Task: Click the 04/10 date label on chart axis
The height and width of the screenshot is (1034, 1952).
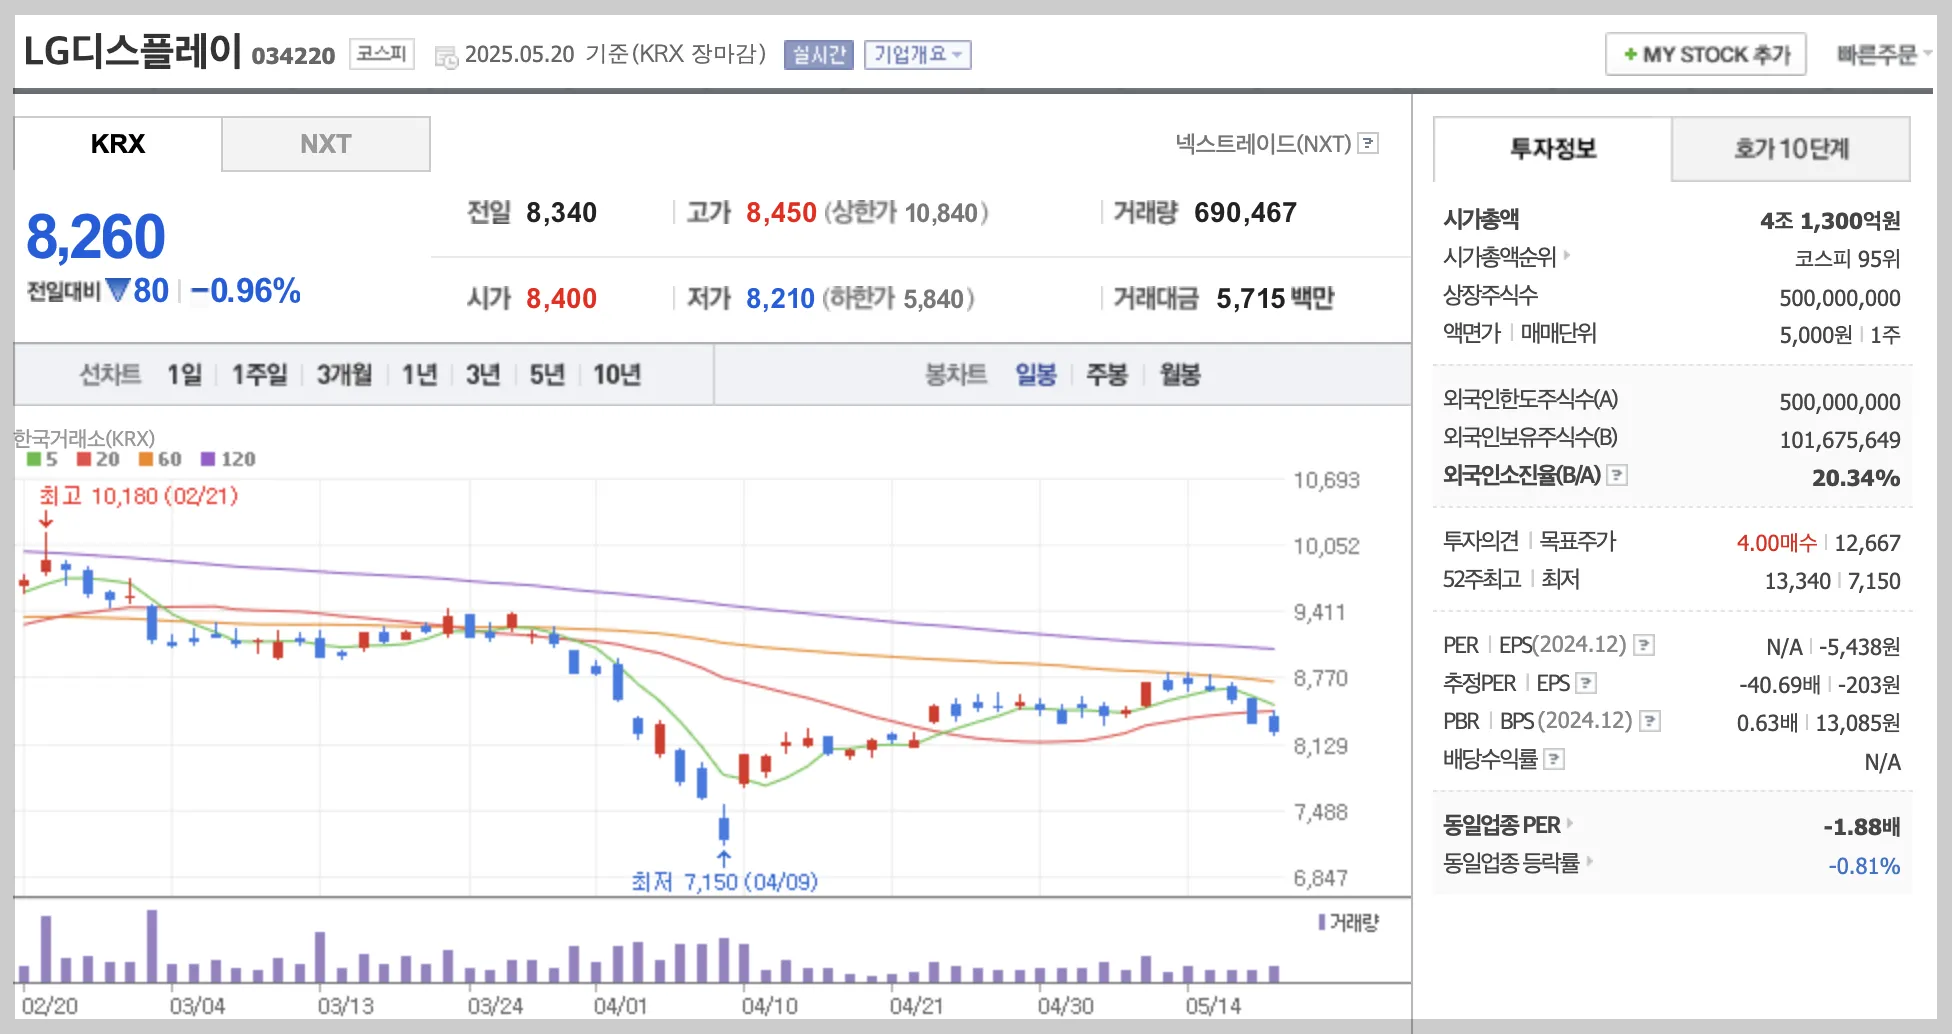Action: click(769, 1006)
